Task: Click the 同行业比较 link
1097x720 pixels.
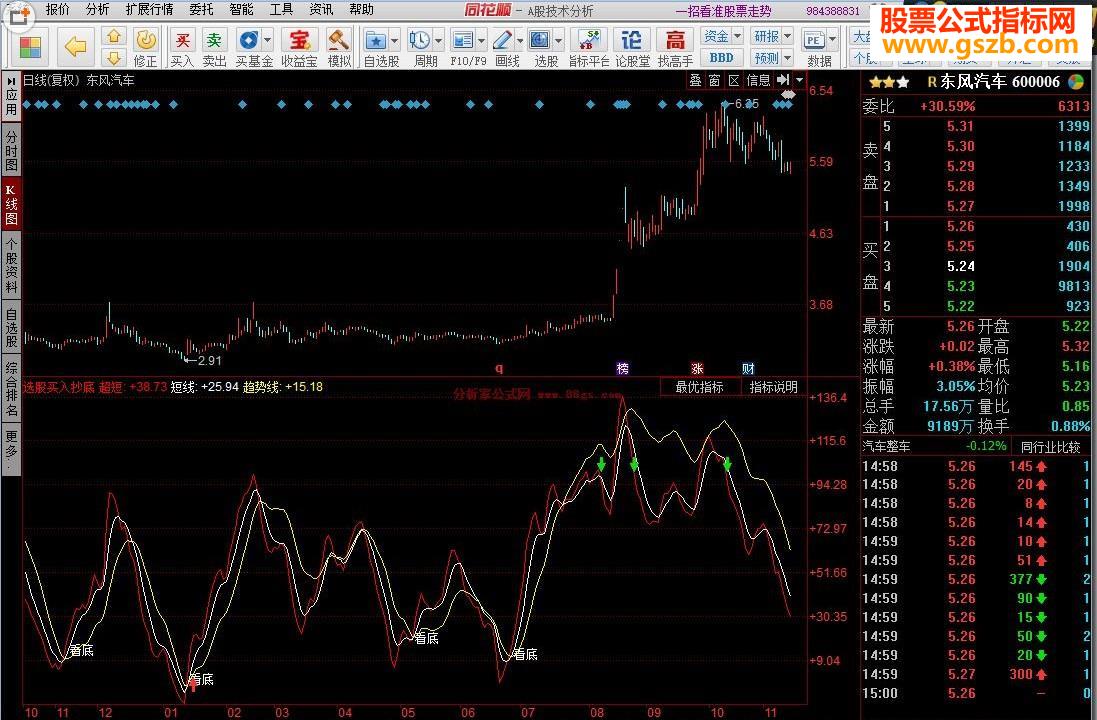Action: click(1050, 447)
